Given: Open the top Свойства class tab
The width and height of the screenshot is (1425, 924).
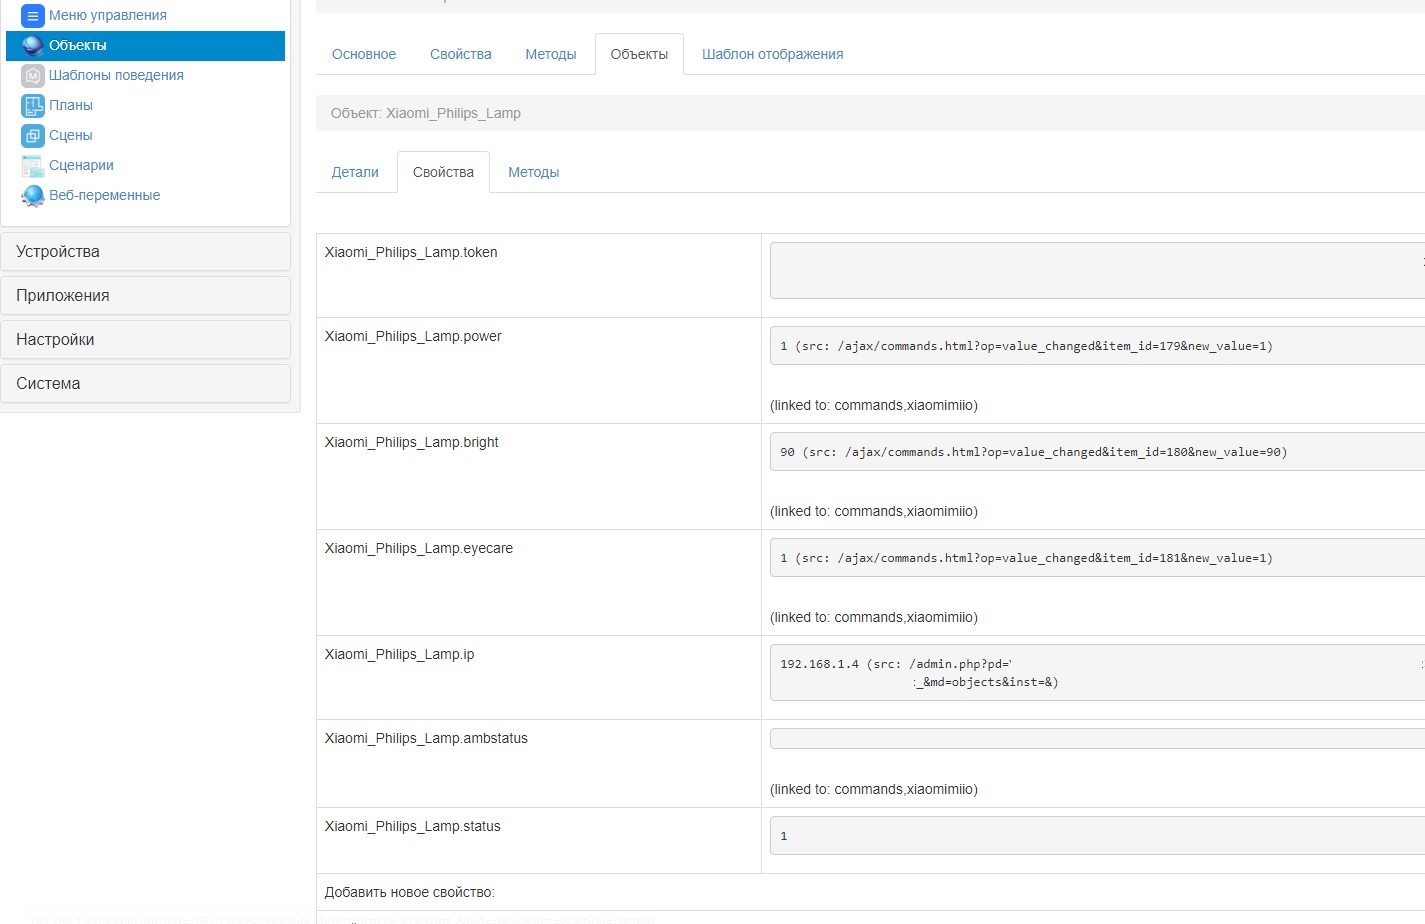Looking at the screenshot, I should click(460, 54).
